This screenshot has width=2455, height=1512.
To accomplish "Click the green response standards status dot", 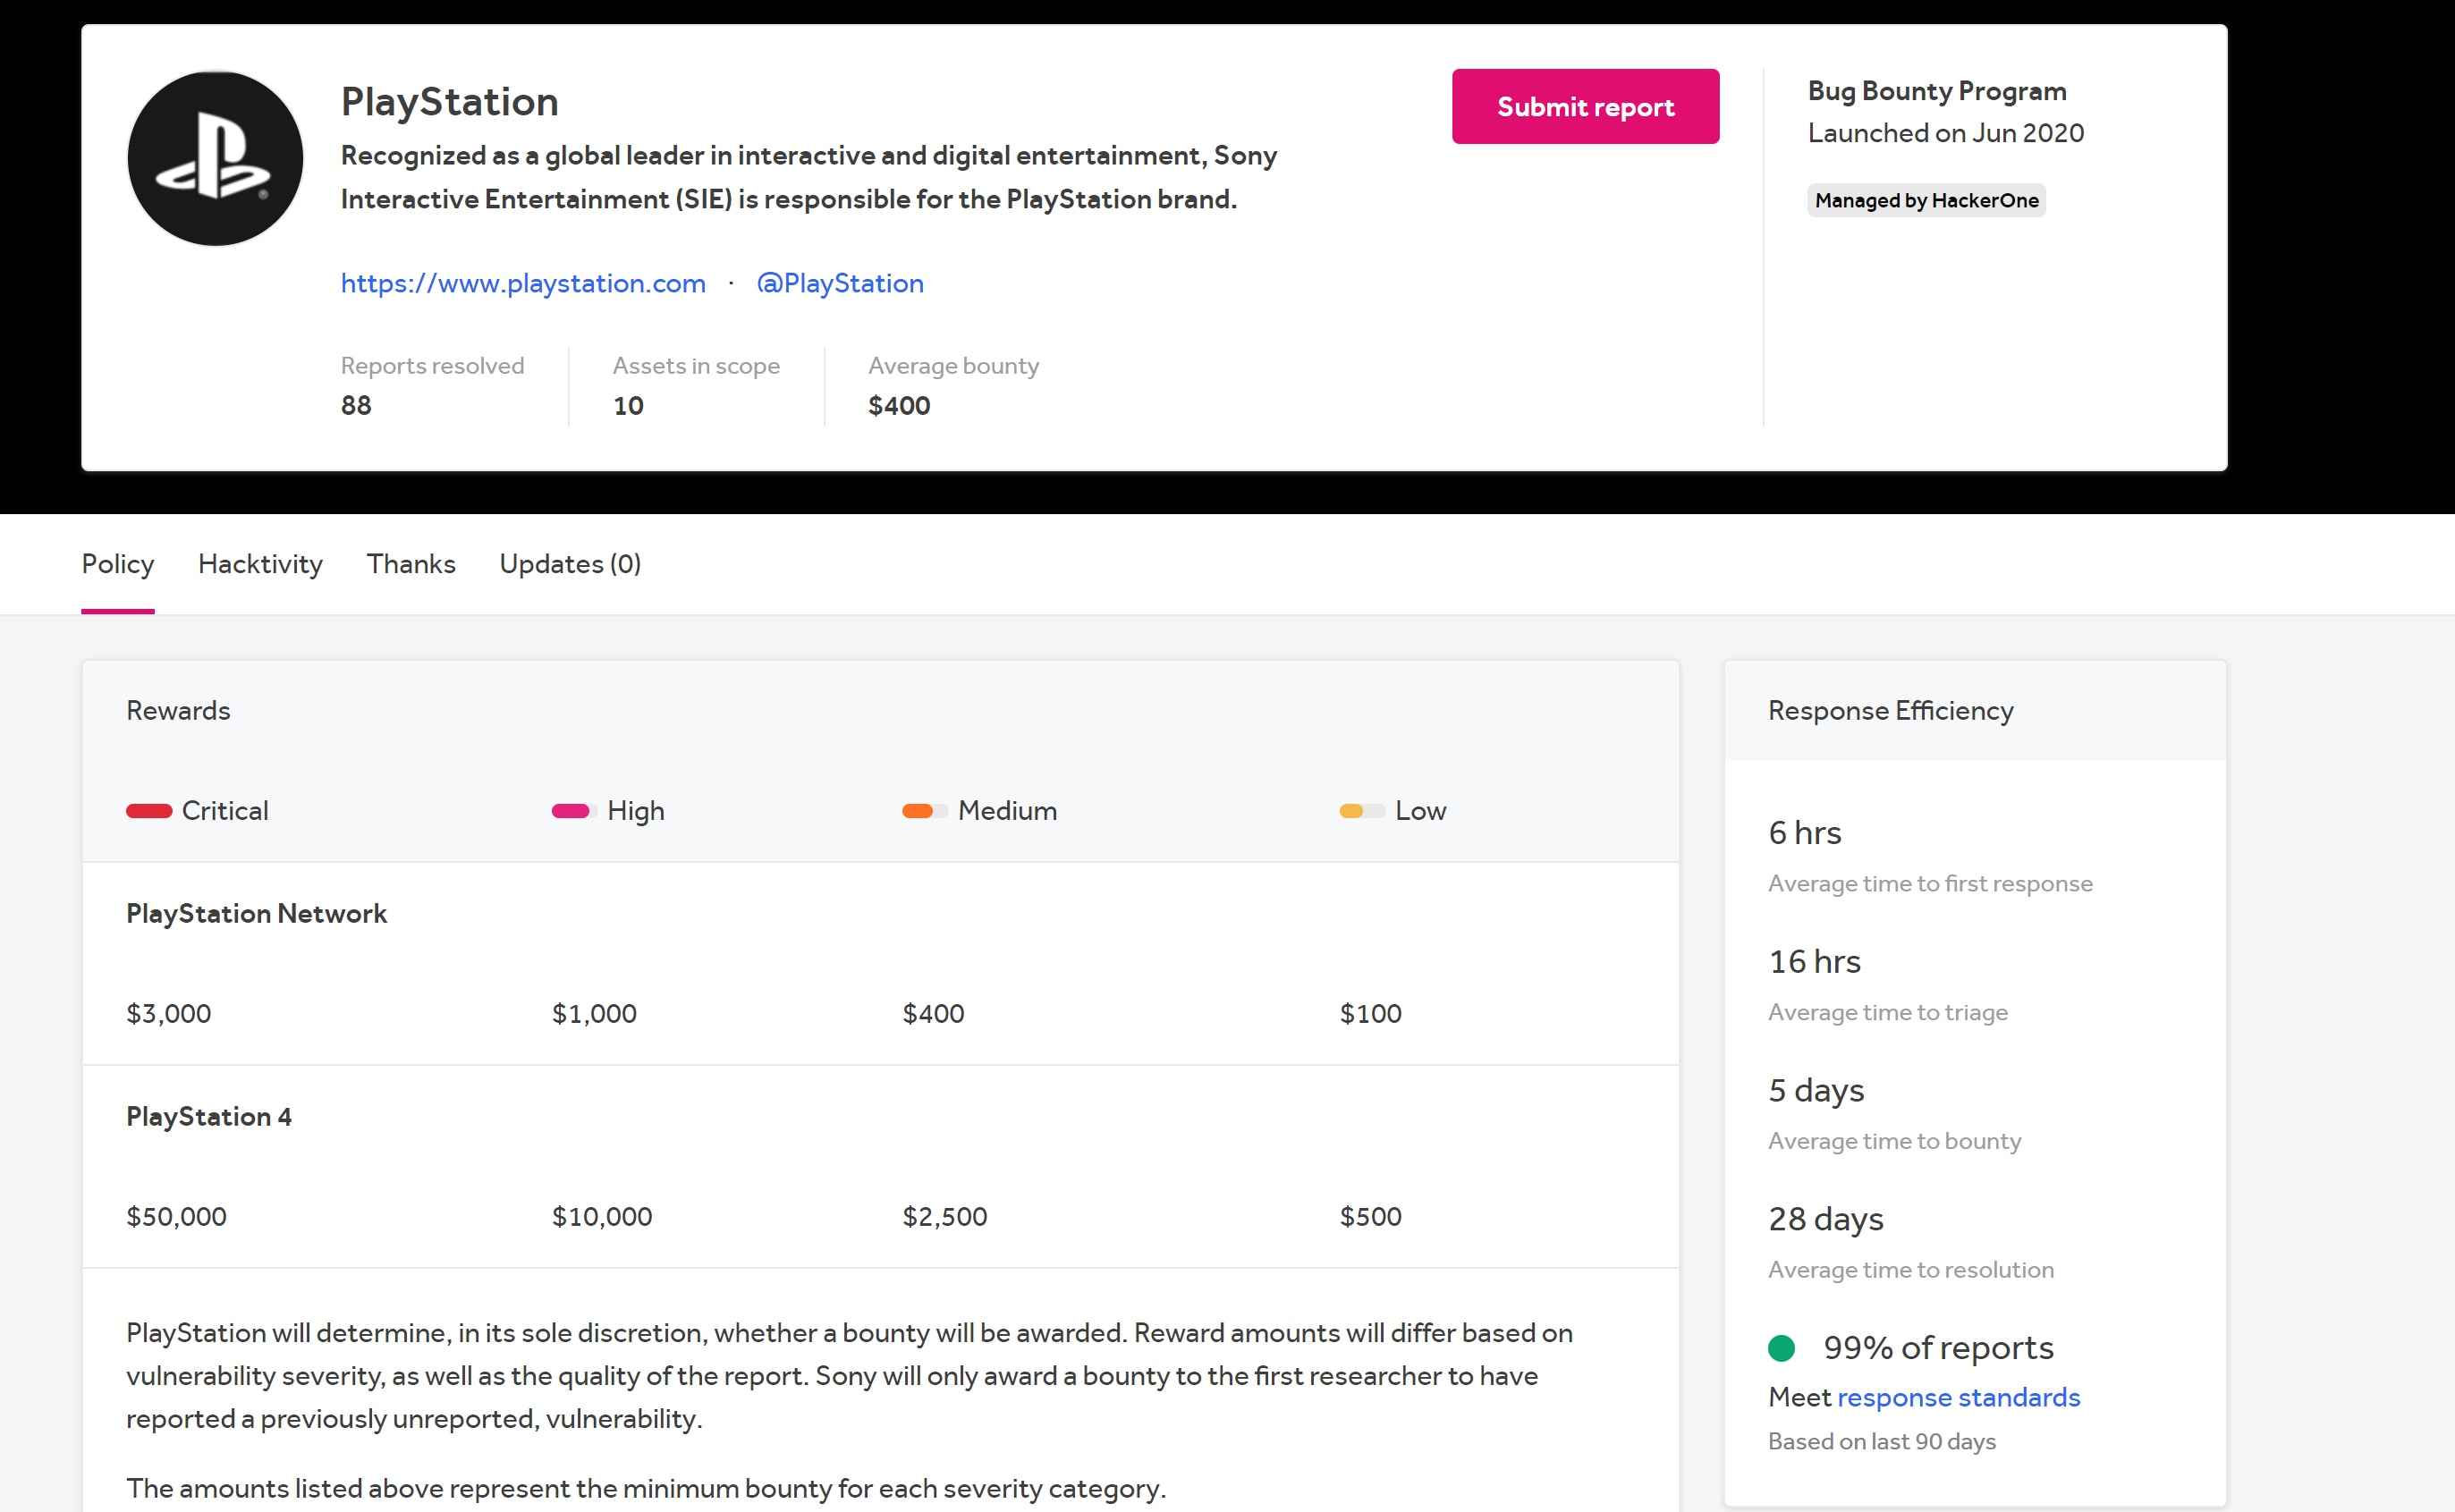I will pos(1781,1348).
